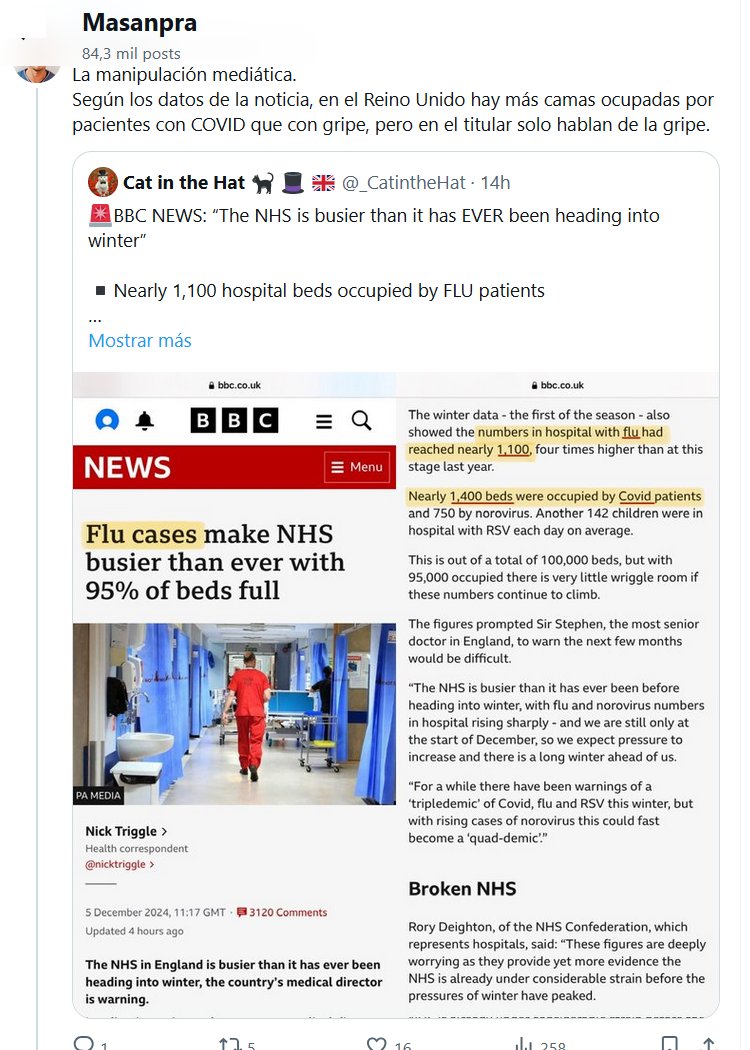This screenshot has width=750, height=1050.
Task: Open the hospital corridor photo
Action: (x=234, y=714)
